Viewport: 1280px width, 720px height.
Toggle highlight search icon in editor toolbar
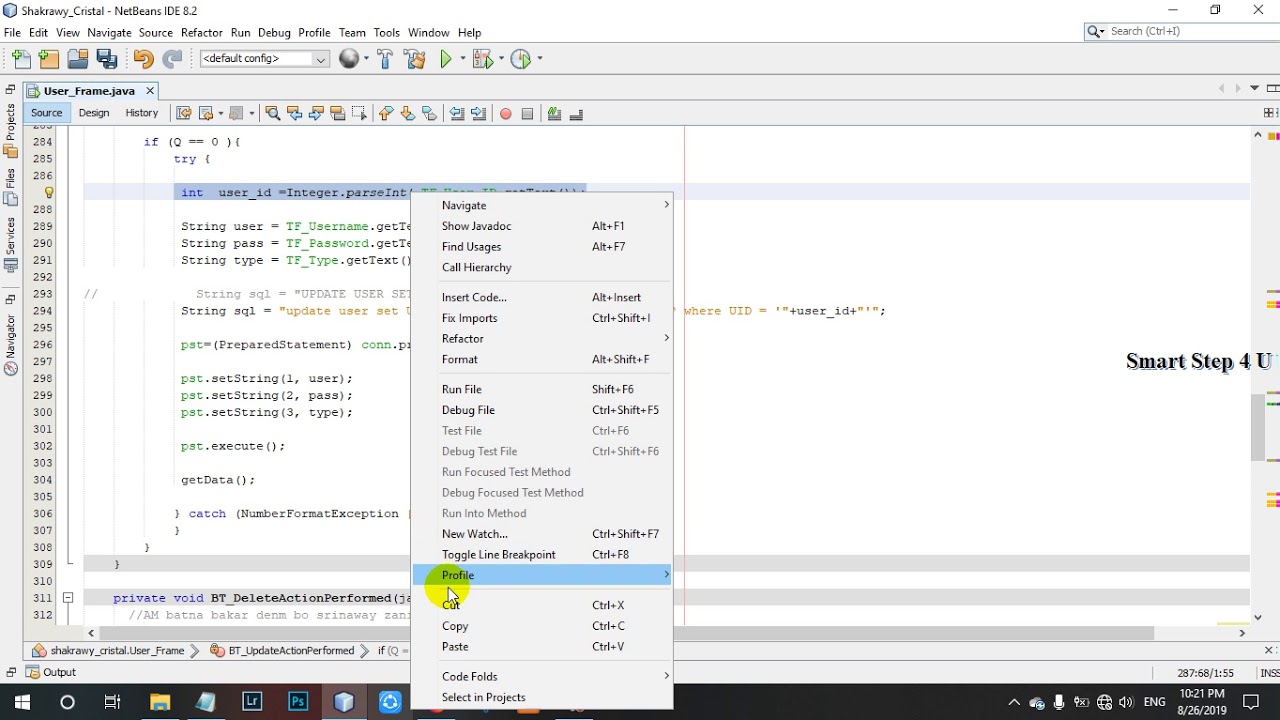tap(337, 113)
